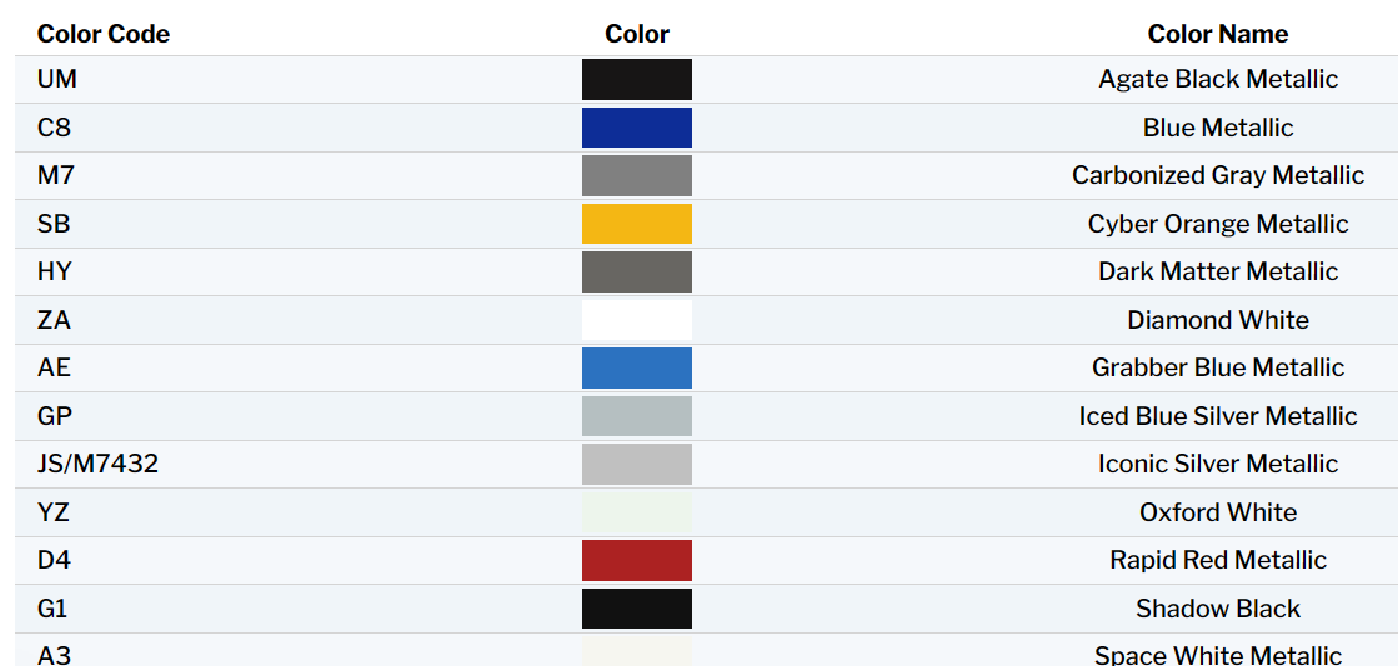Click the Color Name column header

click(x=1217, y=34)
